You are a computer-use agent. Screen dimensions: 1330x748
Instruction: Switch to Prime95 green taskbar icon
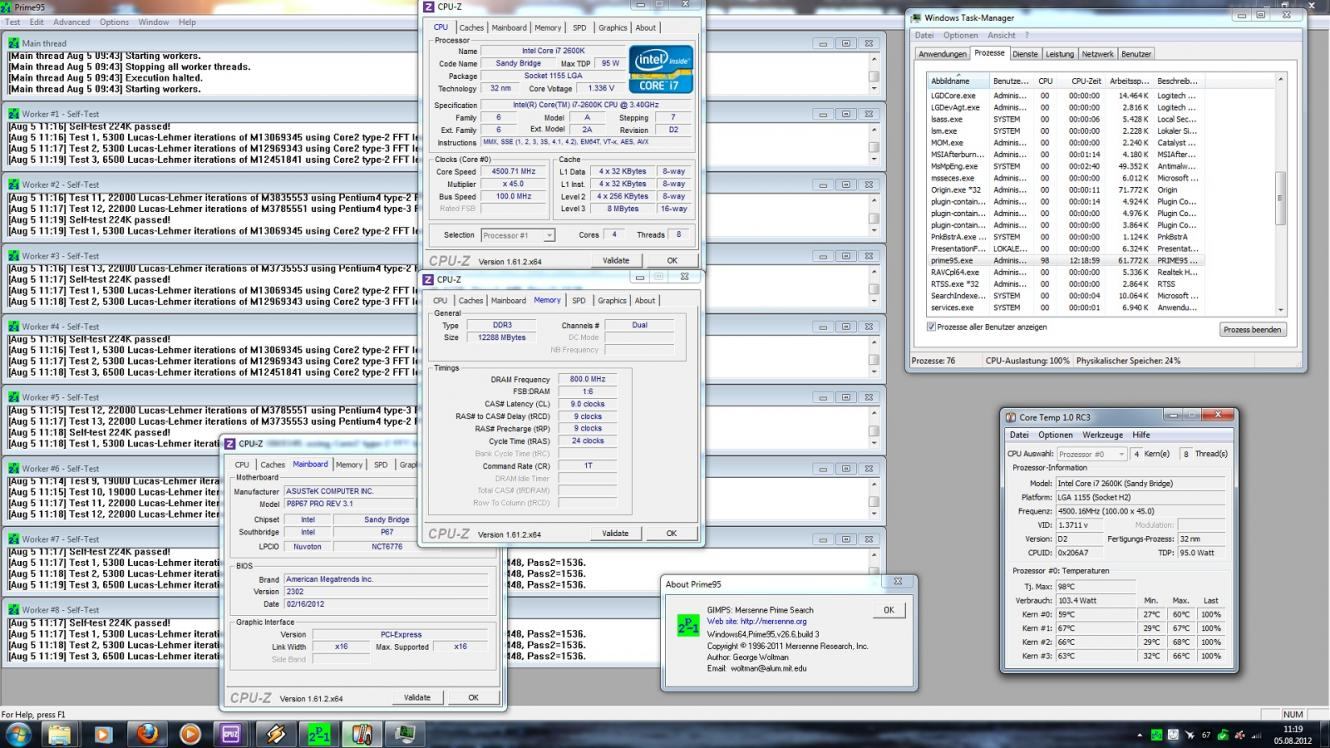pyautogui.click(x=319, y=734)
